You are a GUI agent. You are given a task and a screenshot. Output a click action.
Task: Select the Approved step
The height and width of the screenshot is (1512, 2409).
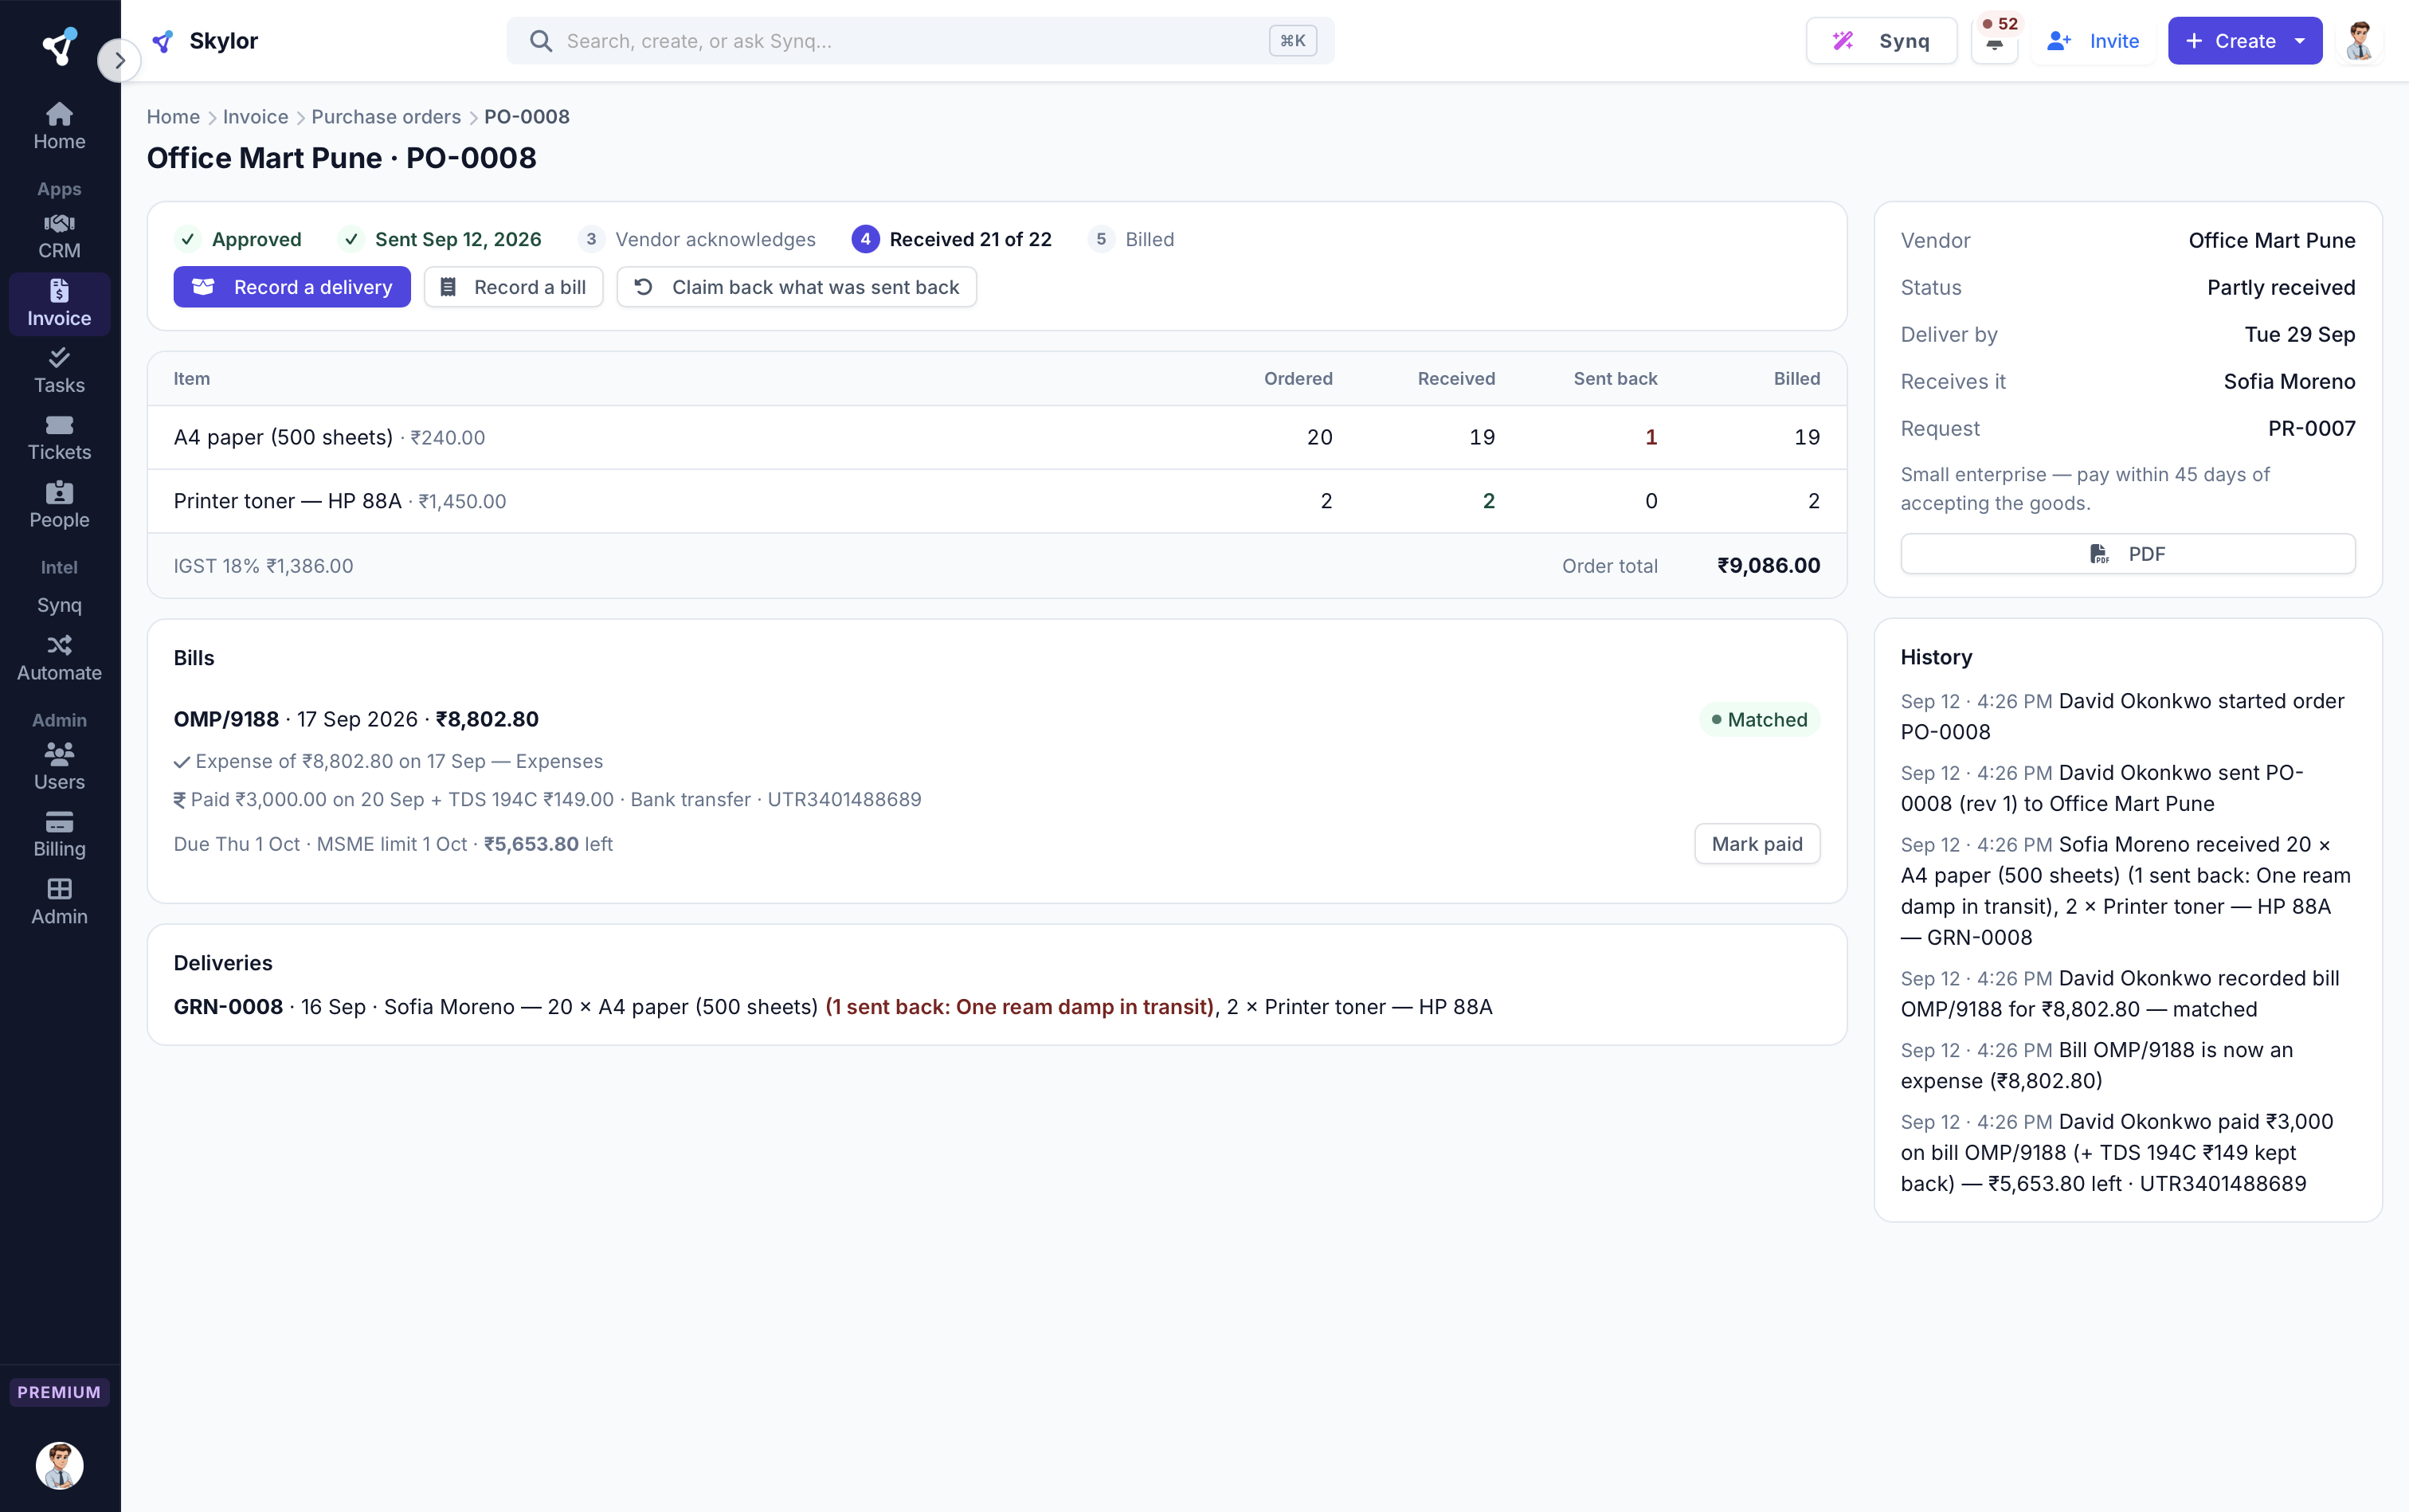[x=238, y=239]
